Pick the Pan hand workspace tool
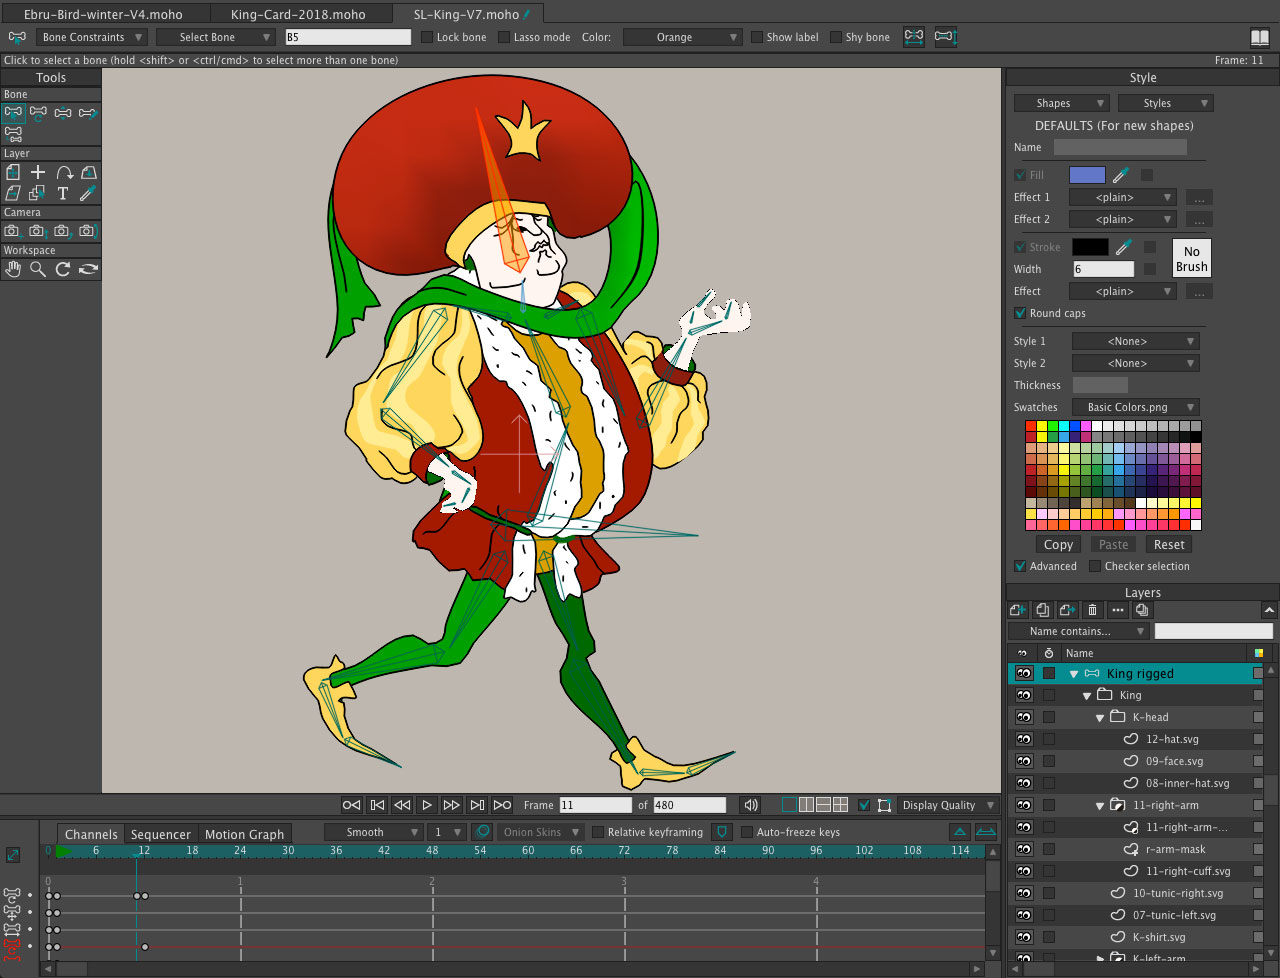This screenshot has width=1280, height=978. click(13, 269)
